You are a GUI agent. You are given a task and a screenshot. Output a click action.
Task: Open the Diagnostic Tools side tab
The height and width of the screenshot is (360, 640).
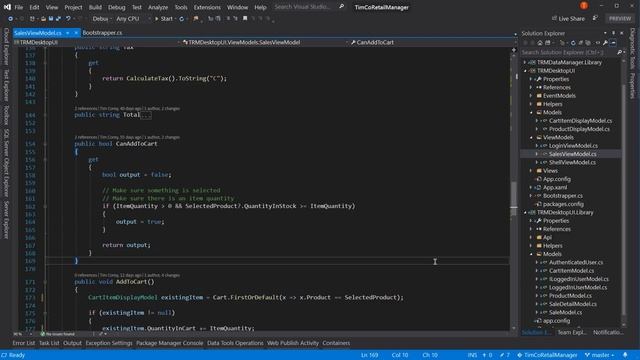pos(632,49)
